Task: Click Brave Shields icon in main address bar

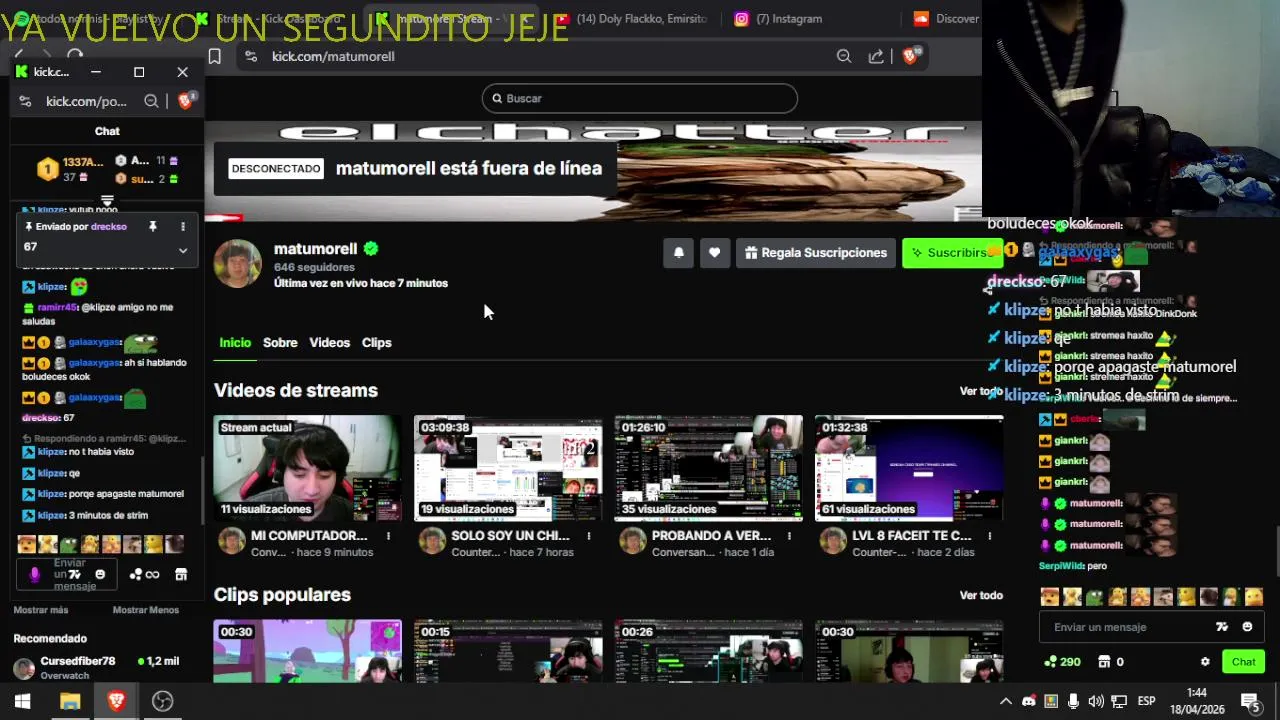Action: (x=910, y=56)
